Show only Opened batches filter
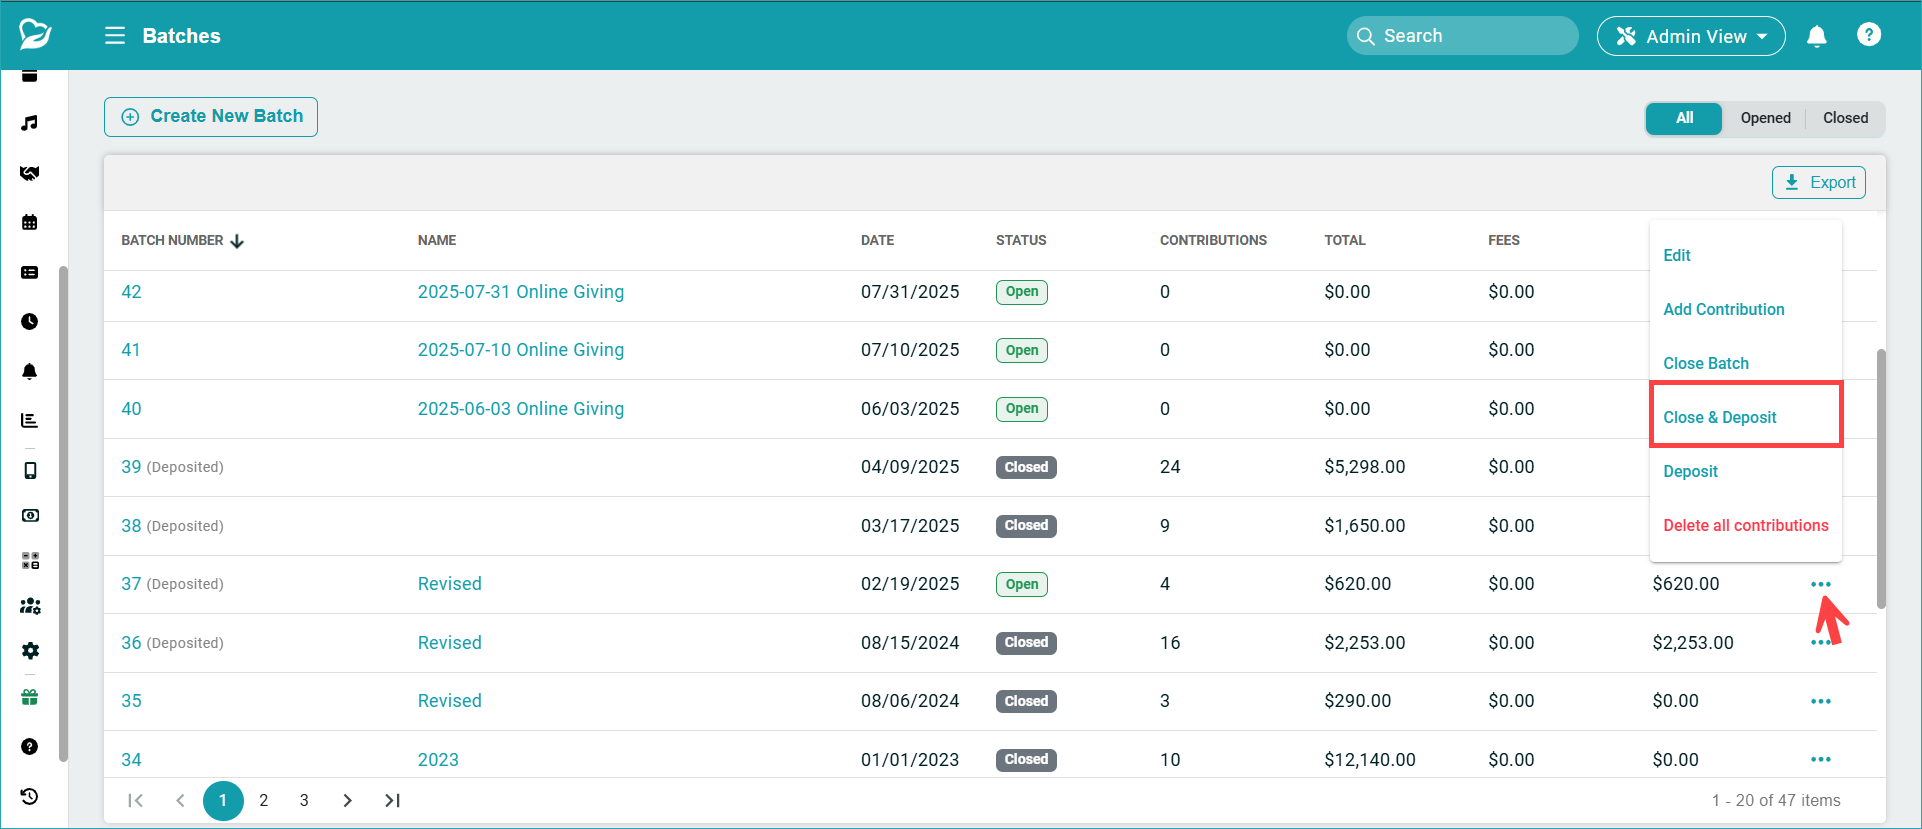 [1765, 118]
